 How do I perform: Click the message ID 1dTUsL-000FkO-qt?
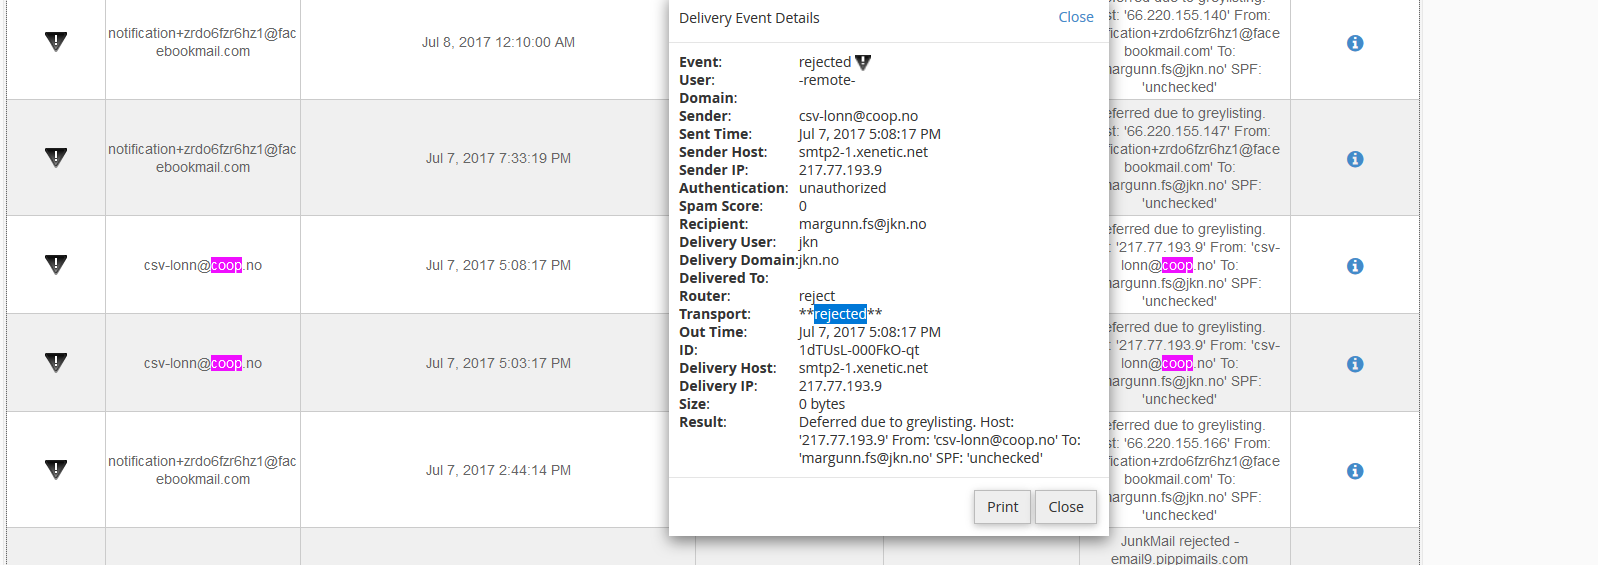[x=858, y=350]
